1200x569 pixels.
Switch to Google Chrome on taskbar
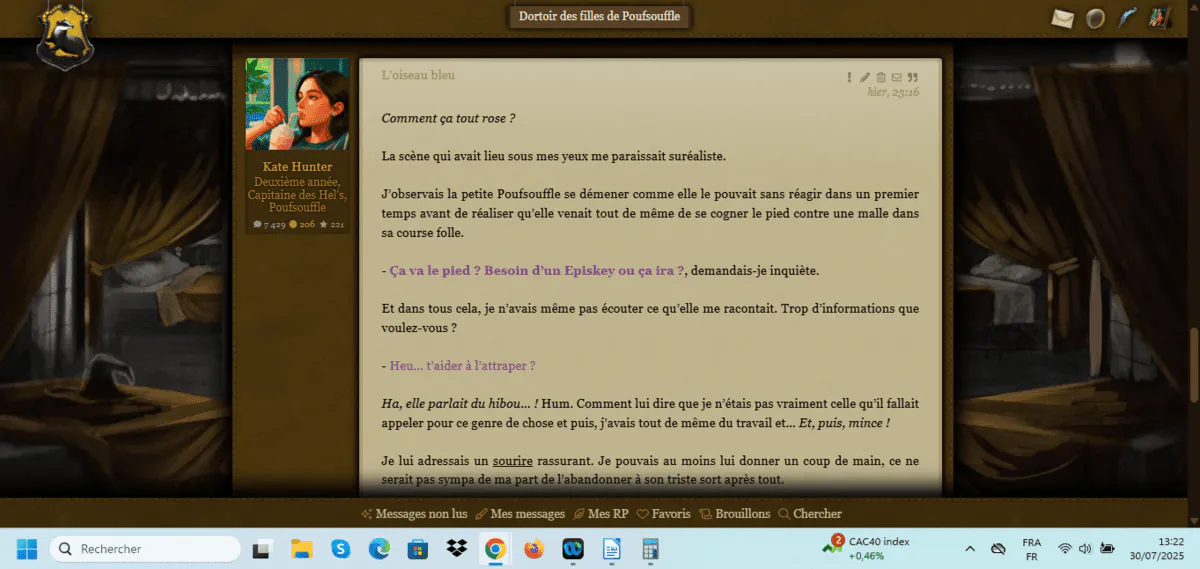(x=495, y=548)
